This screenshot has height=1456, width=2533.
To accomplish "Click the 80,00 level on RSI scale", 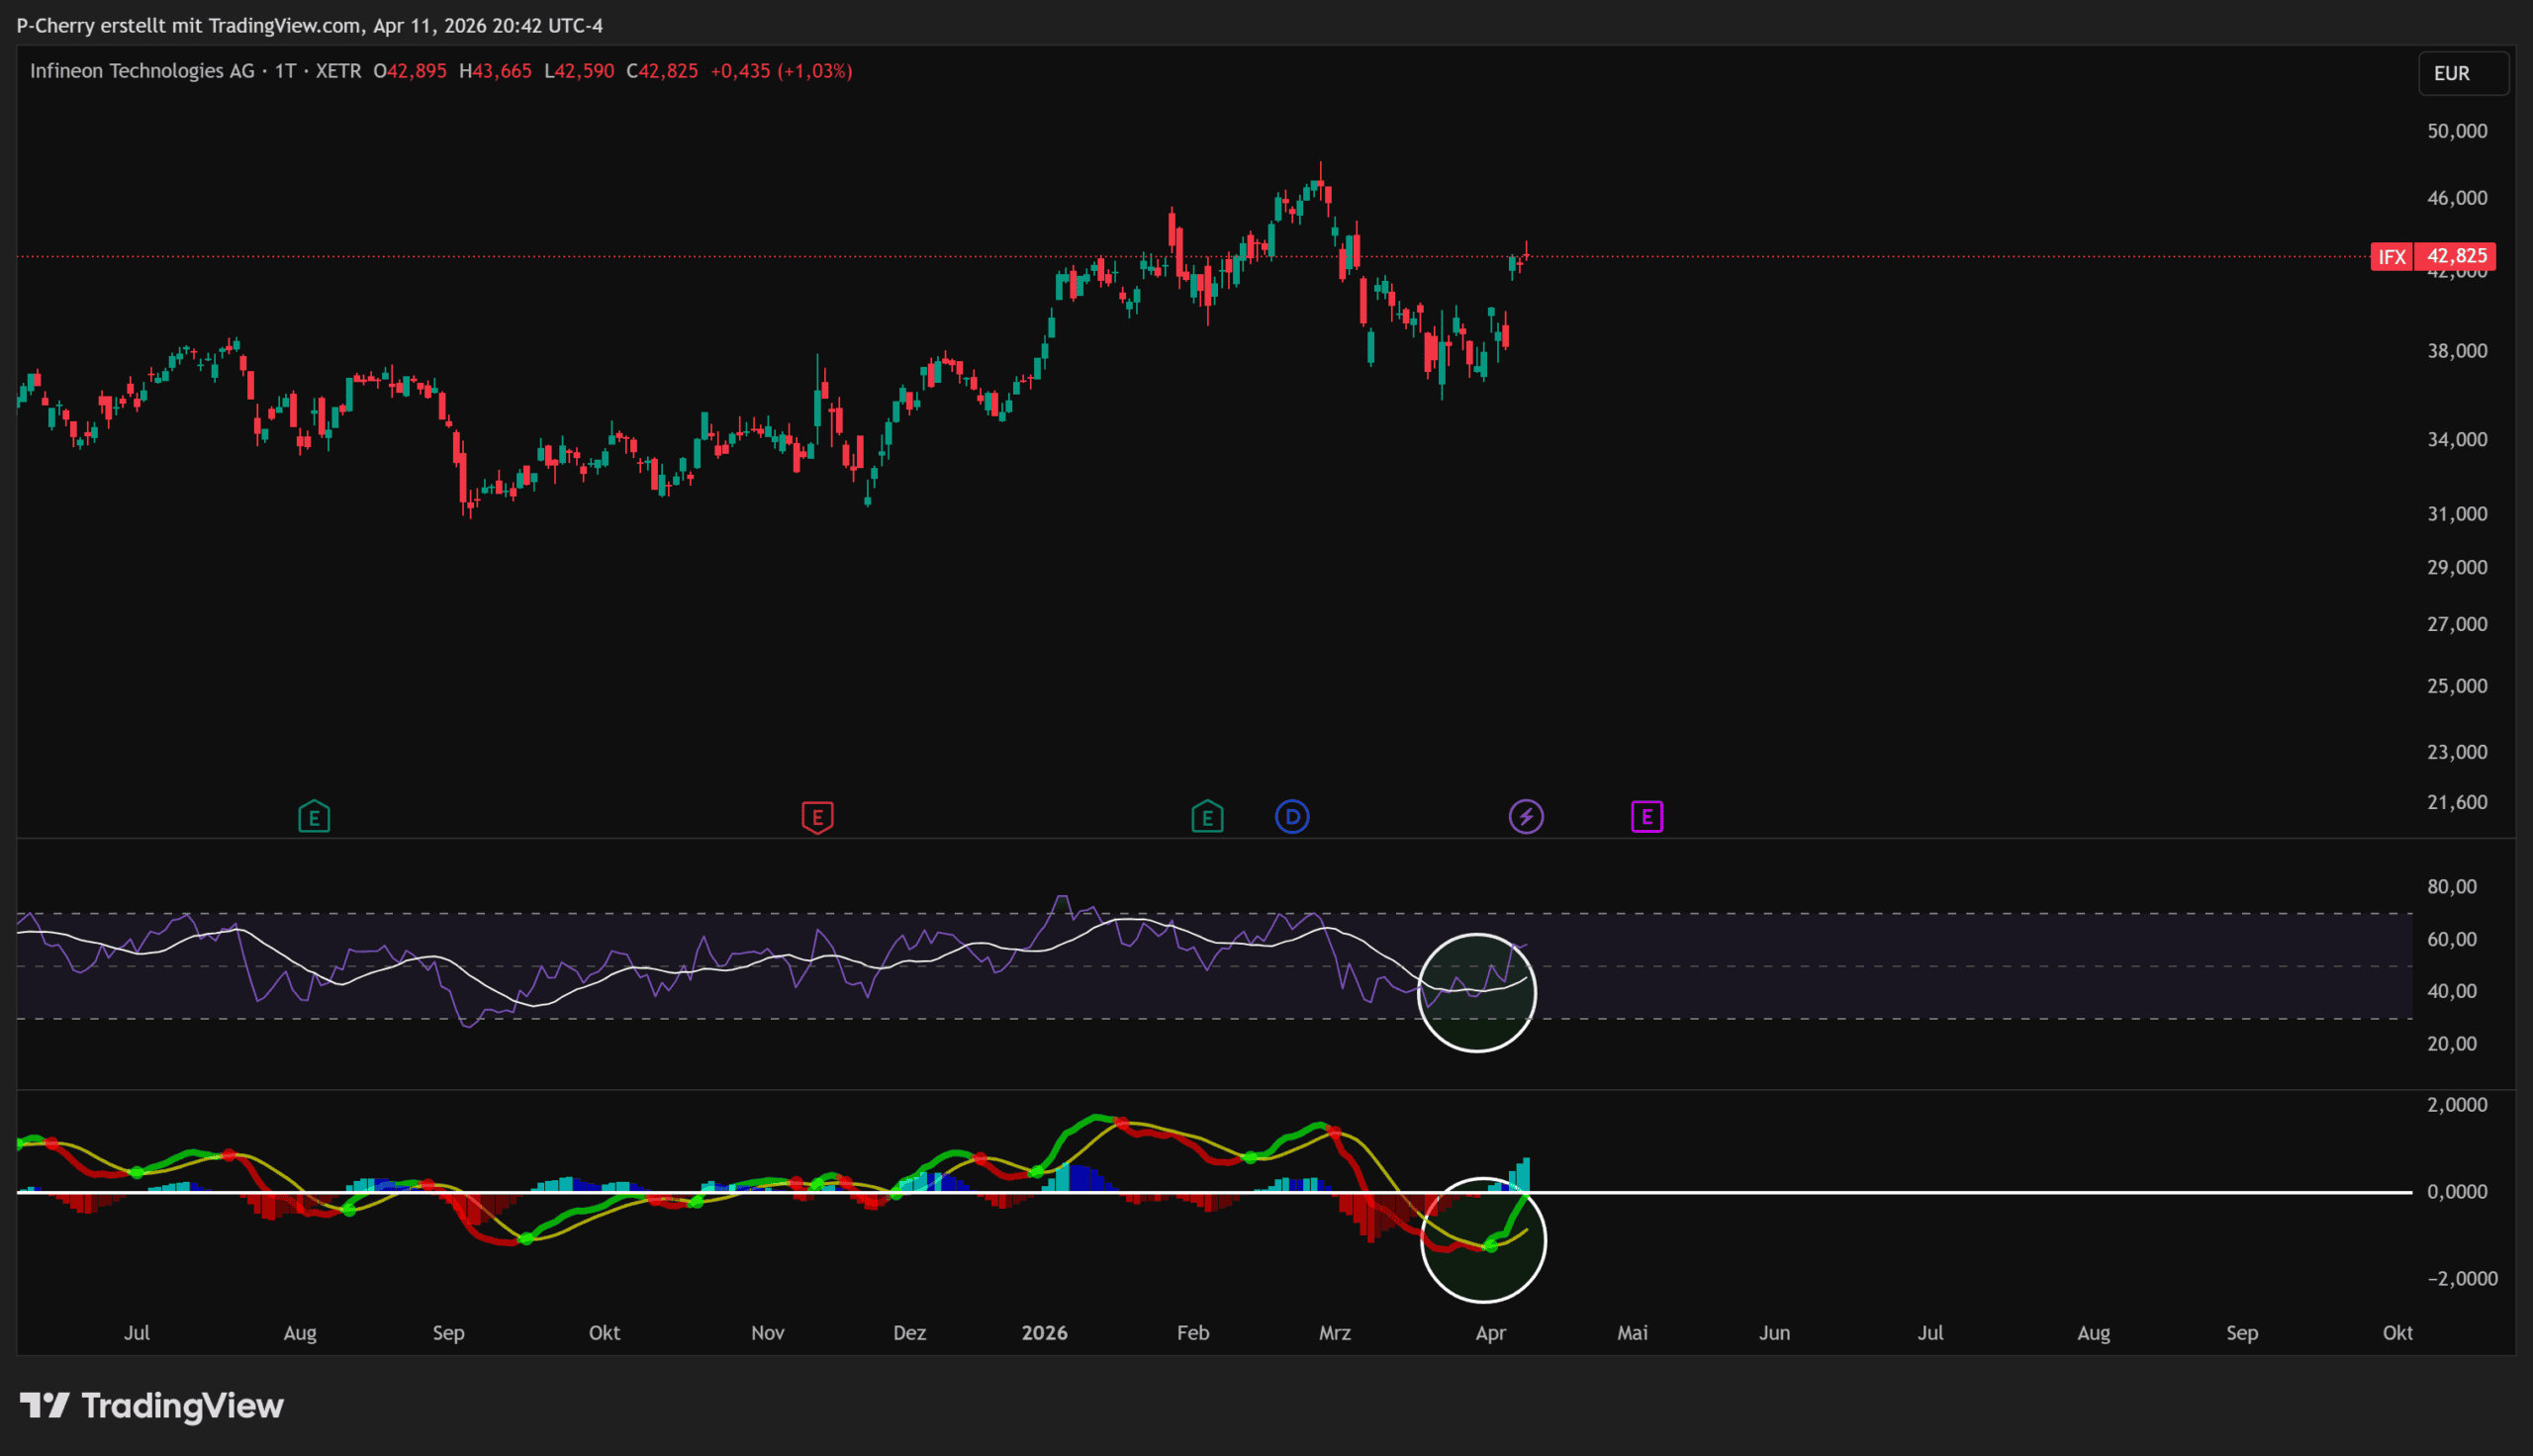I will click(2451, 887).
